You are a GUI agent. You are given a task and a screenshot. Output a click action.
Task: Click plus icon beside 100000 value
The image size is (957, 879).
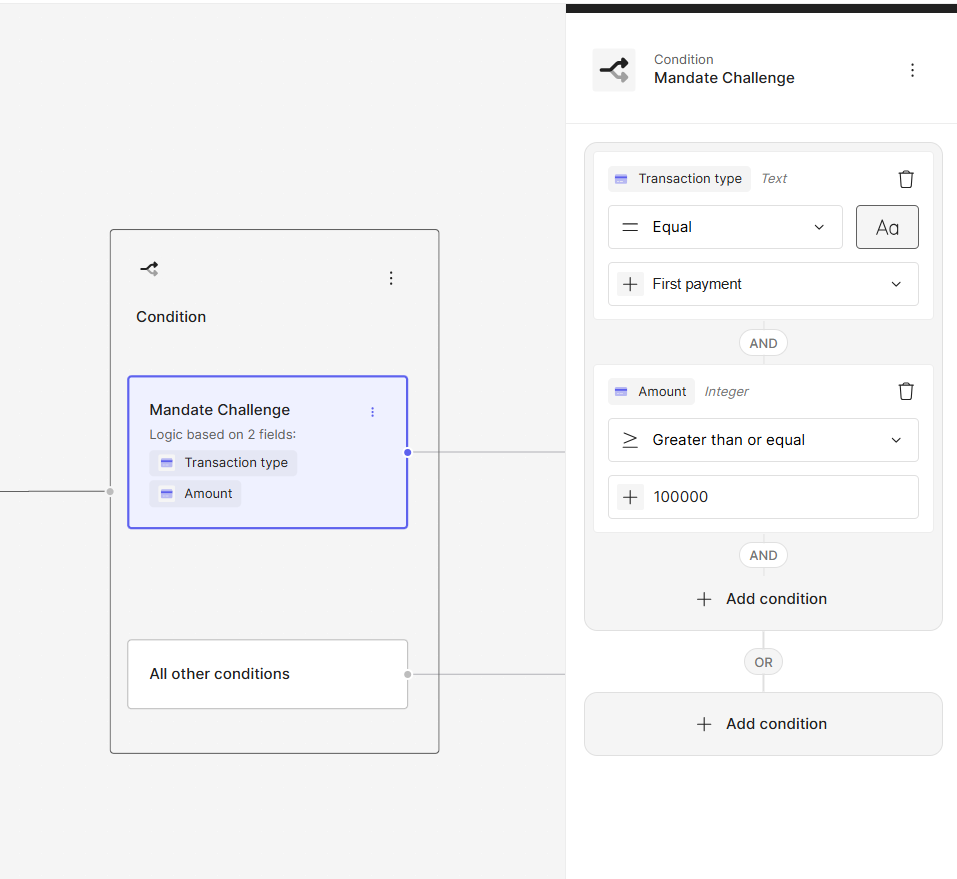pos(630,497)
